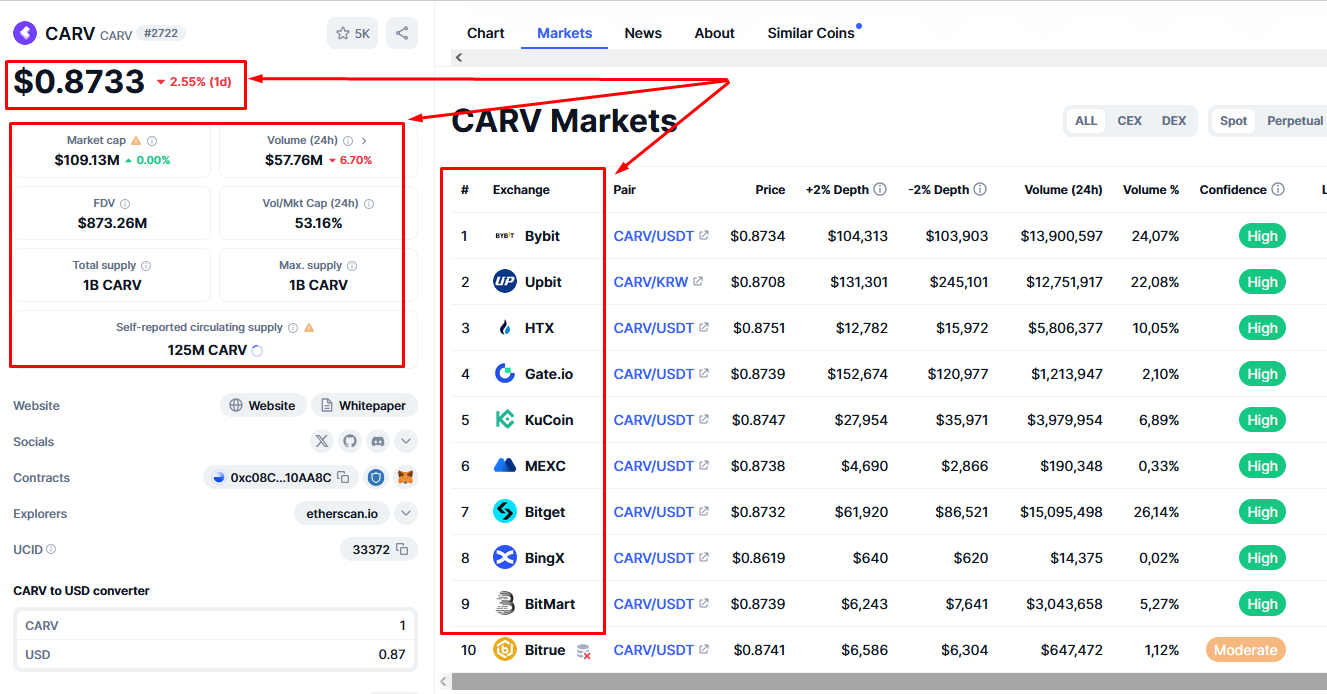Open the Discord social link
This screenshot has height=694, width=1327.
[x=378, y=441]
